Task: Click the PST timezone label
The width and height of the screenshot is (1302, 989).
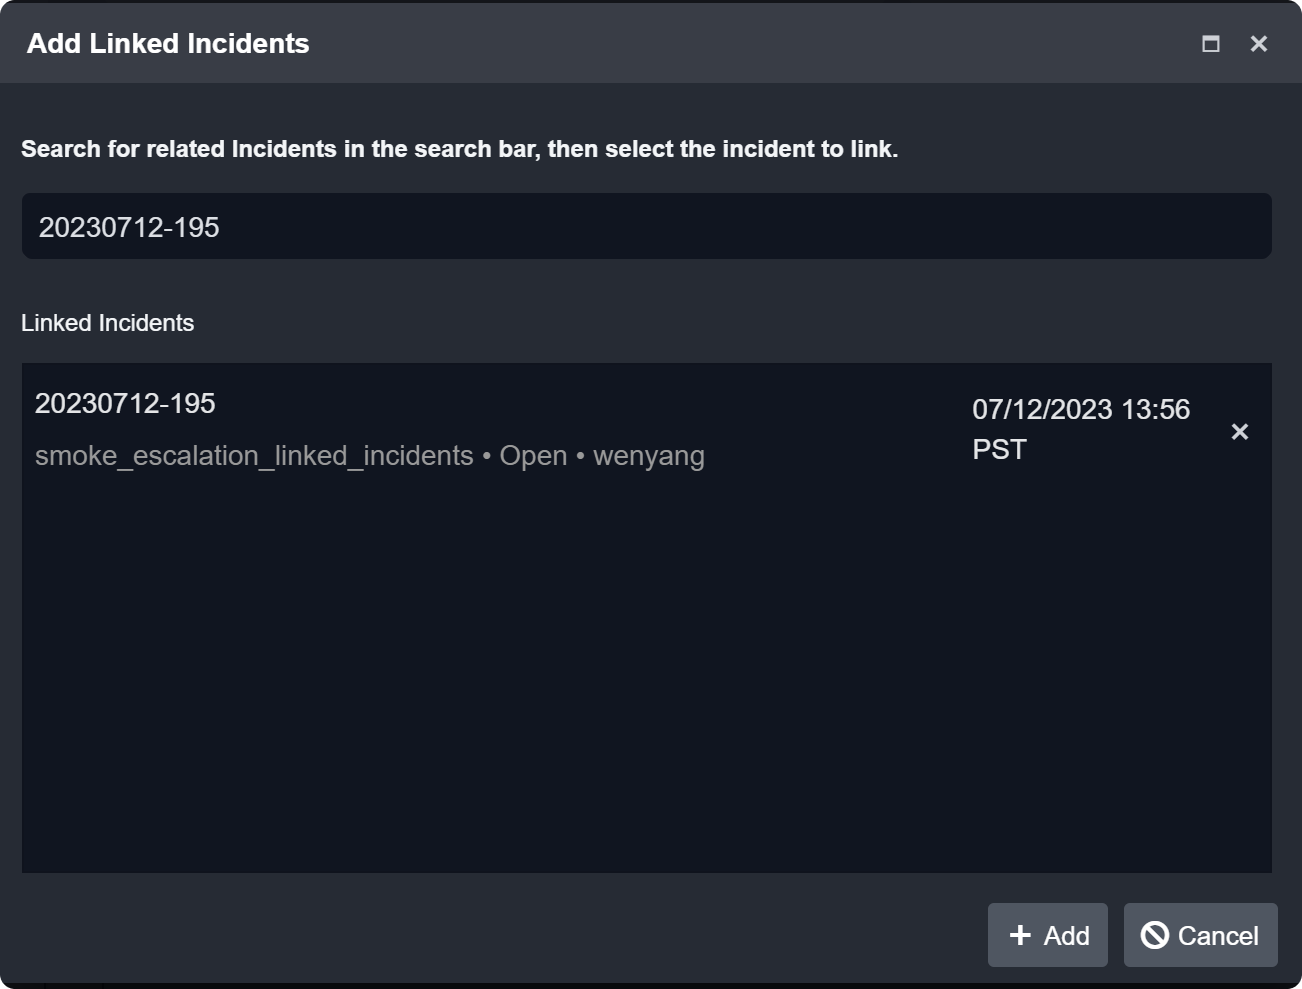Action: 999,449
